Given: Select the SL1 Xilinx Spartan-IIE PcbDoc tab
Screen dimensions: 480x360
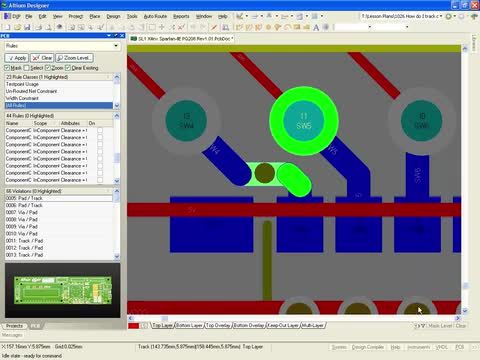Looking at the screenshot, I should click(x=181, y=39).
